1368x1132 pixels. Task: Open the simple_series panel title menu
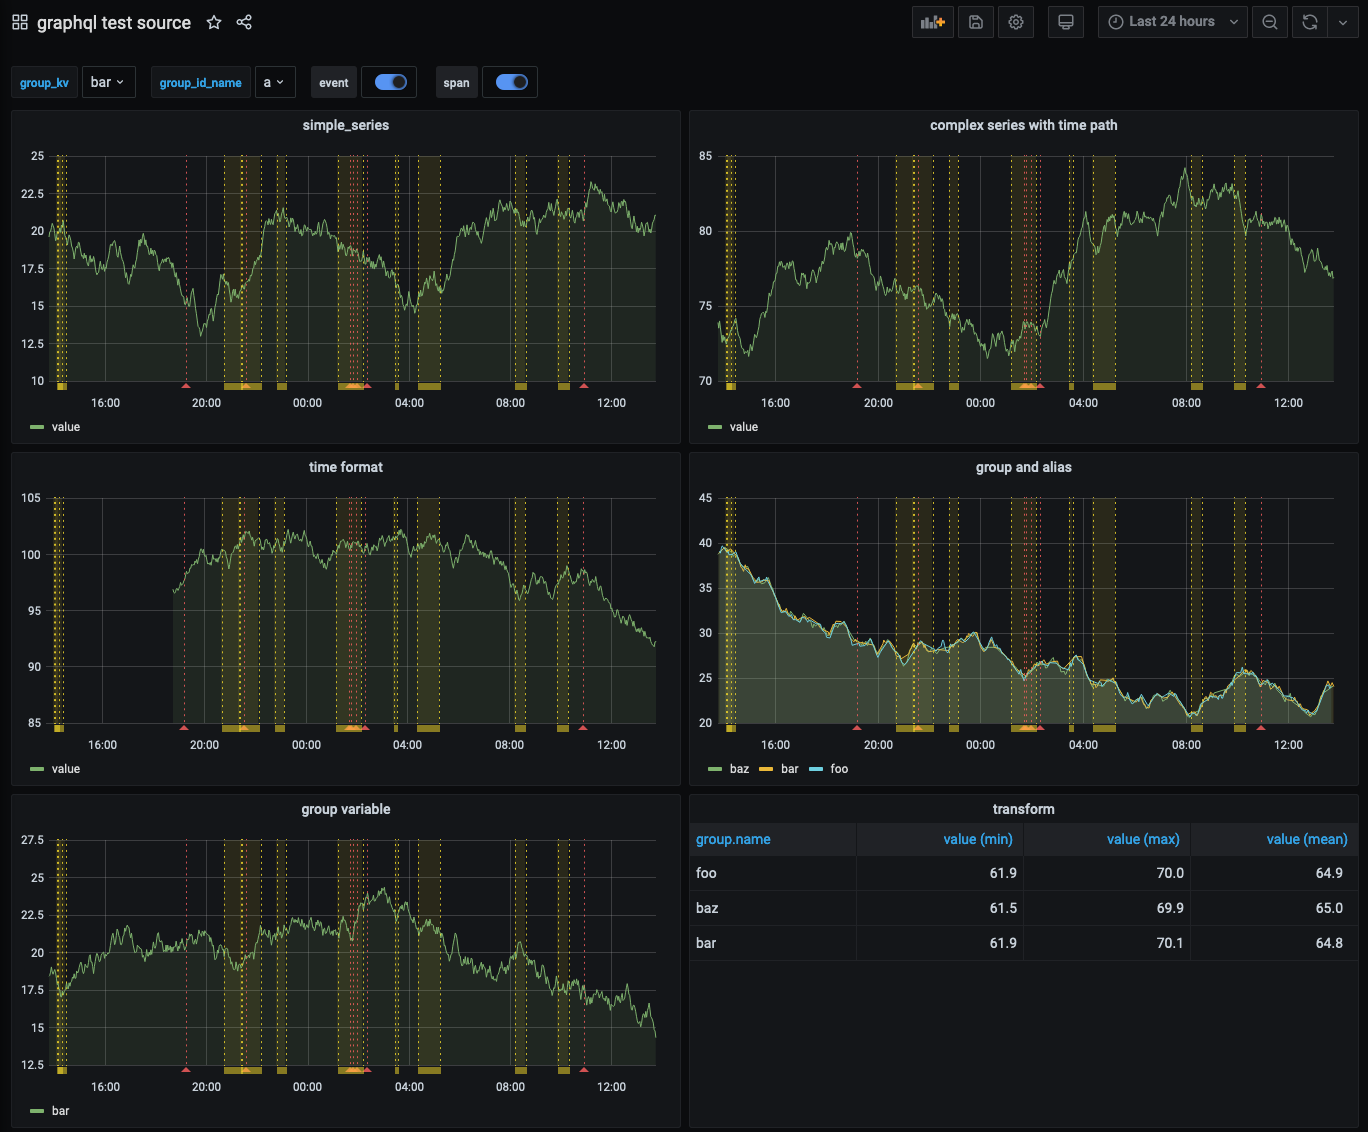(345, 125)
